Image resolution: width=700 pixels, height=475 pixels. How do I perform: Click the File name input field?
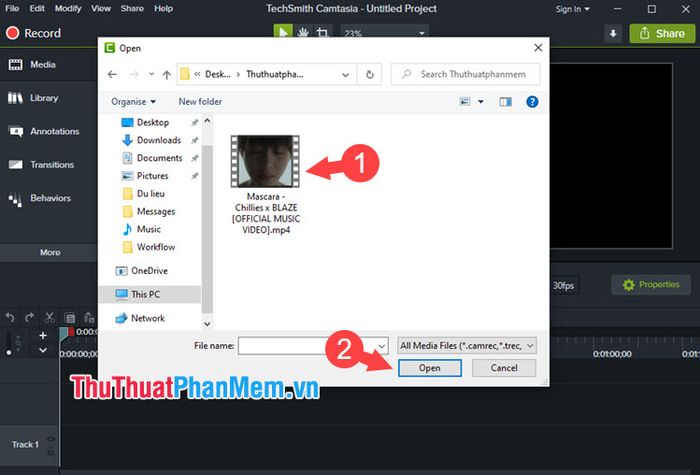313,346
